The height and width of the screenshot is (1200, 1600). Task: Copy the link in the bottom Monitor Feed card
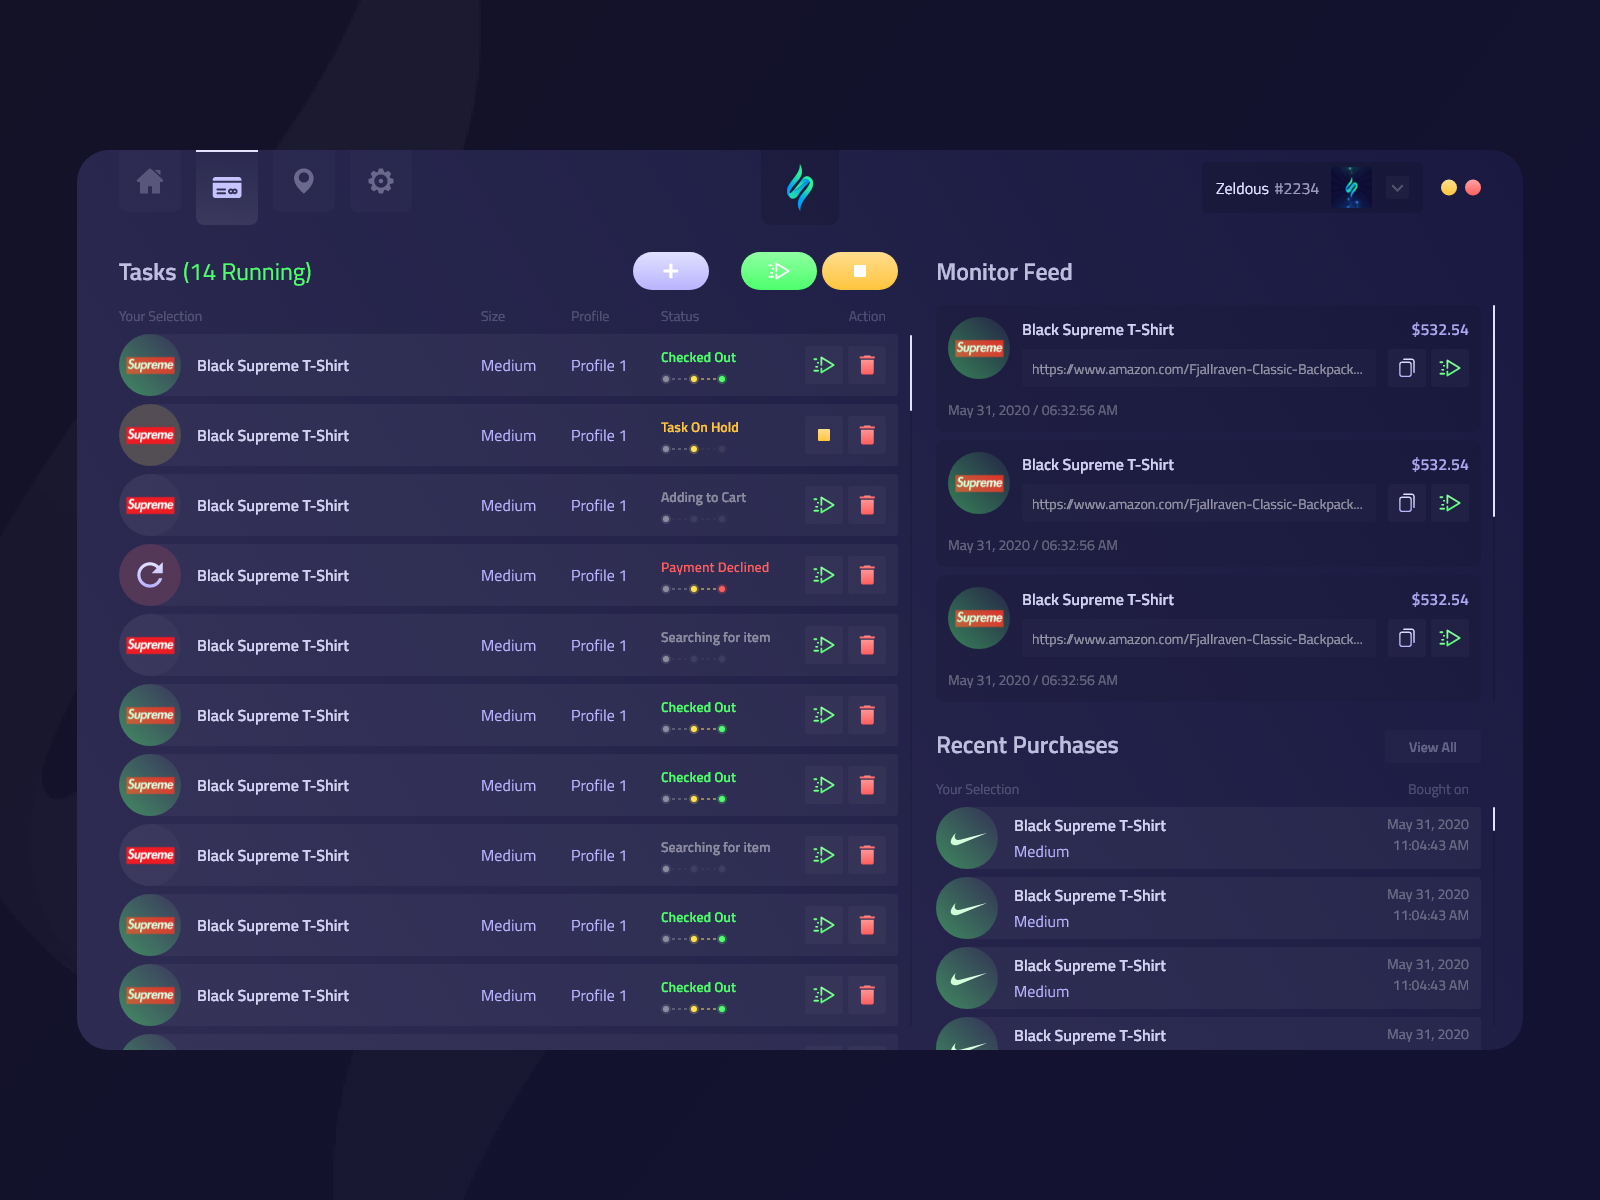point(1407,638)
